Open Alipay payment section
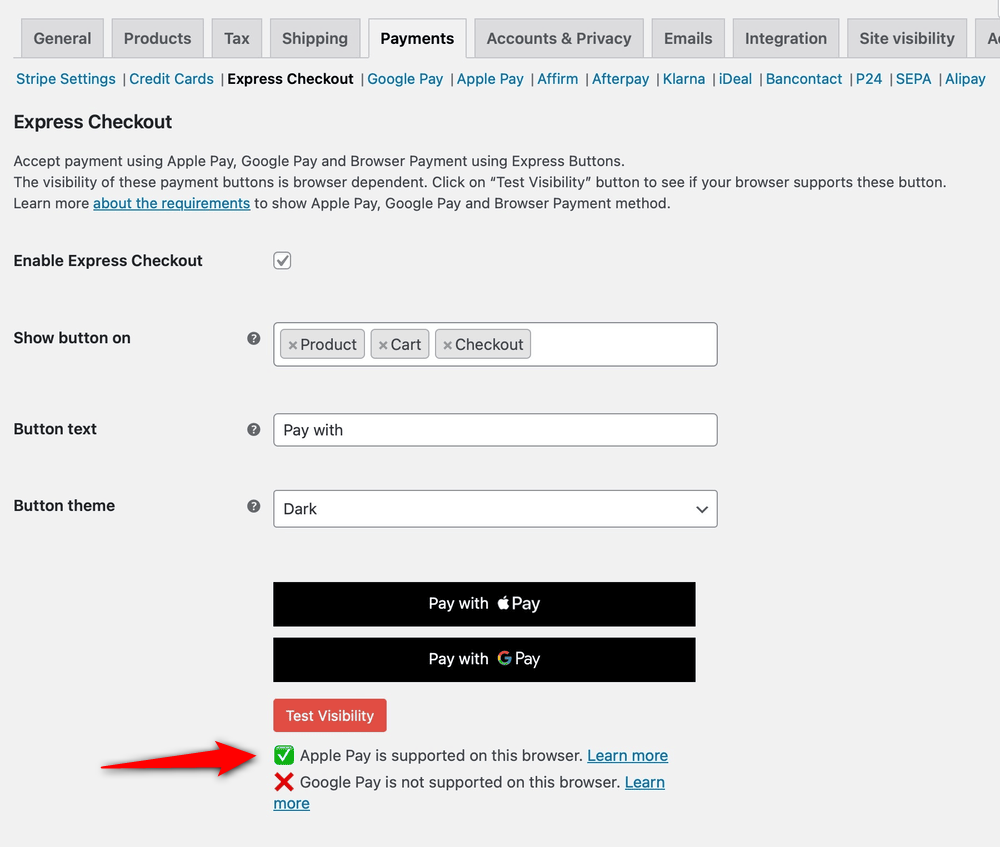The image size is (1000, 847). click(965, 79)
